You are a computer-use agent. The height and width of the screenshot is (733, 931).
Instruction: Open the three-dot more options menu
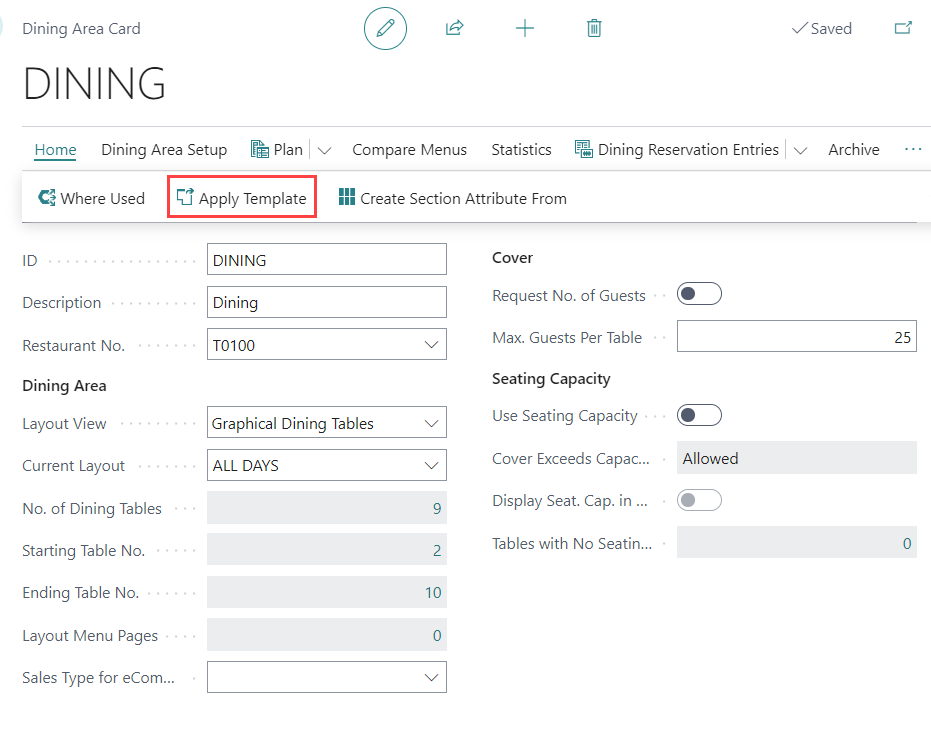[912, 149]
